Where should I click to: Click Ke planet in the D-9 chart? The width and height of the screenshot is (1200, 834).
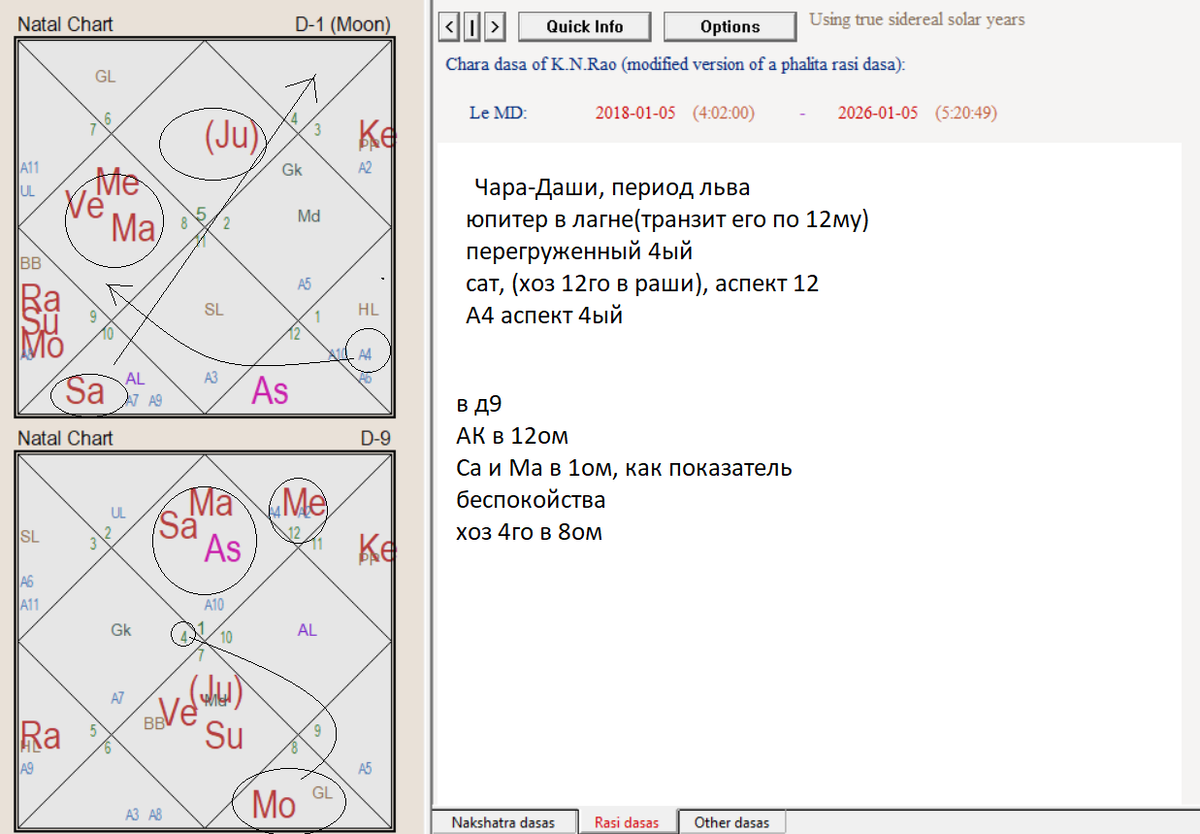(377, 548)
